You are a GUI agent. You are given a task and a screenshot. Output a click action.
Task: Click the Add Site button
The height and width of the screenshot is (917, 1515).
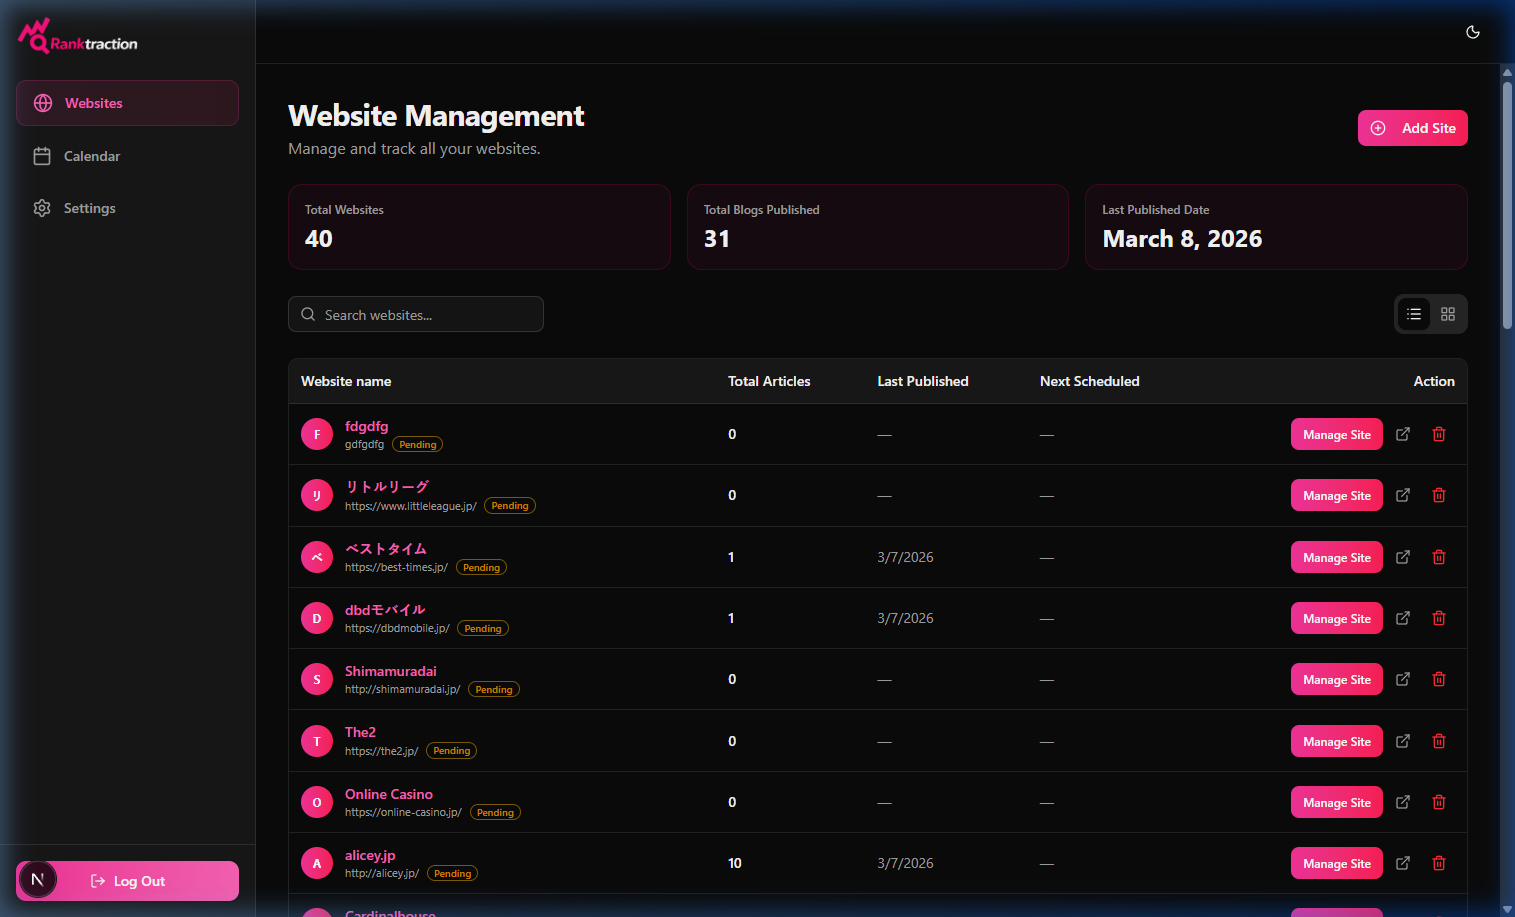click(x=1412, y=127)
